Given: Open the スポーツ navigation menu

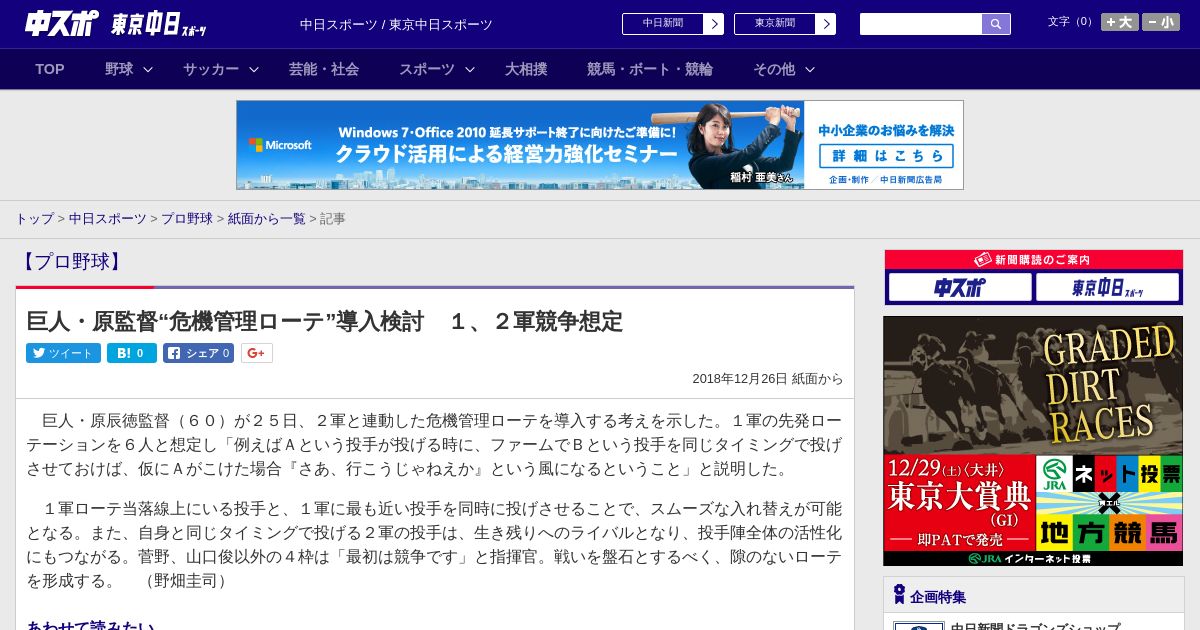Looking at the screenshot, I should [427, 69].
